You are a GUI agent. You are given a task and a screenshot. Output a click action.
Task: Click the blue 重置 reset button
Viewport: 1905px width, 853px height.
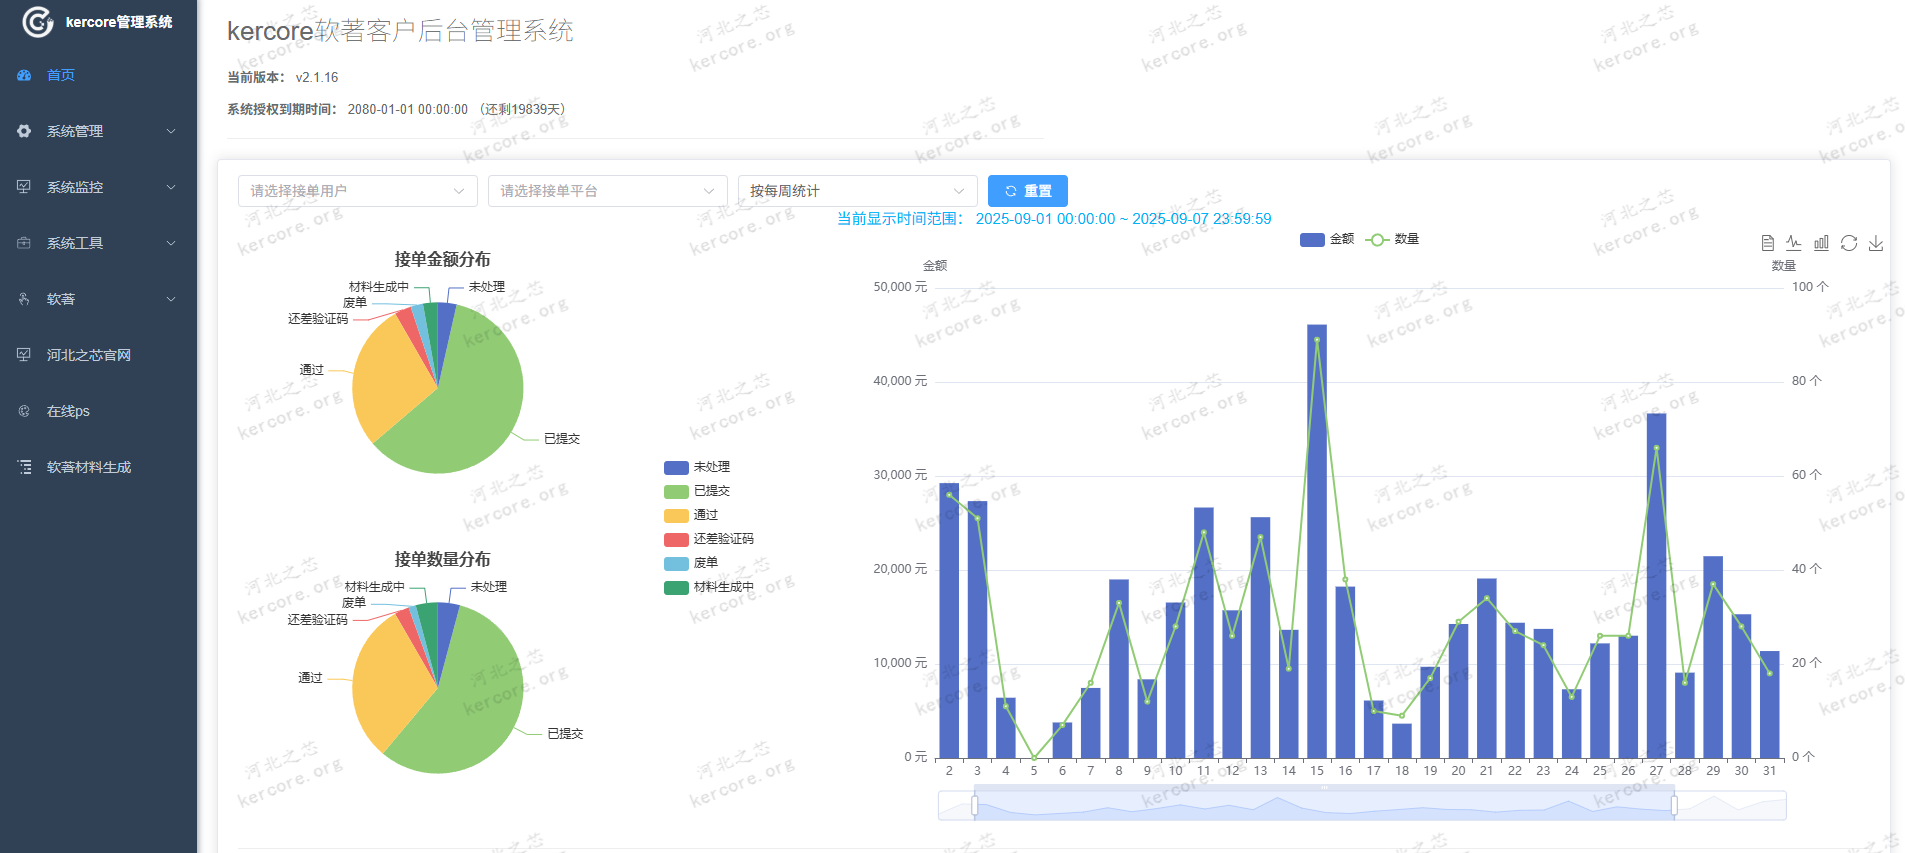[1028, 191]
